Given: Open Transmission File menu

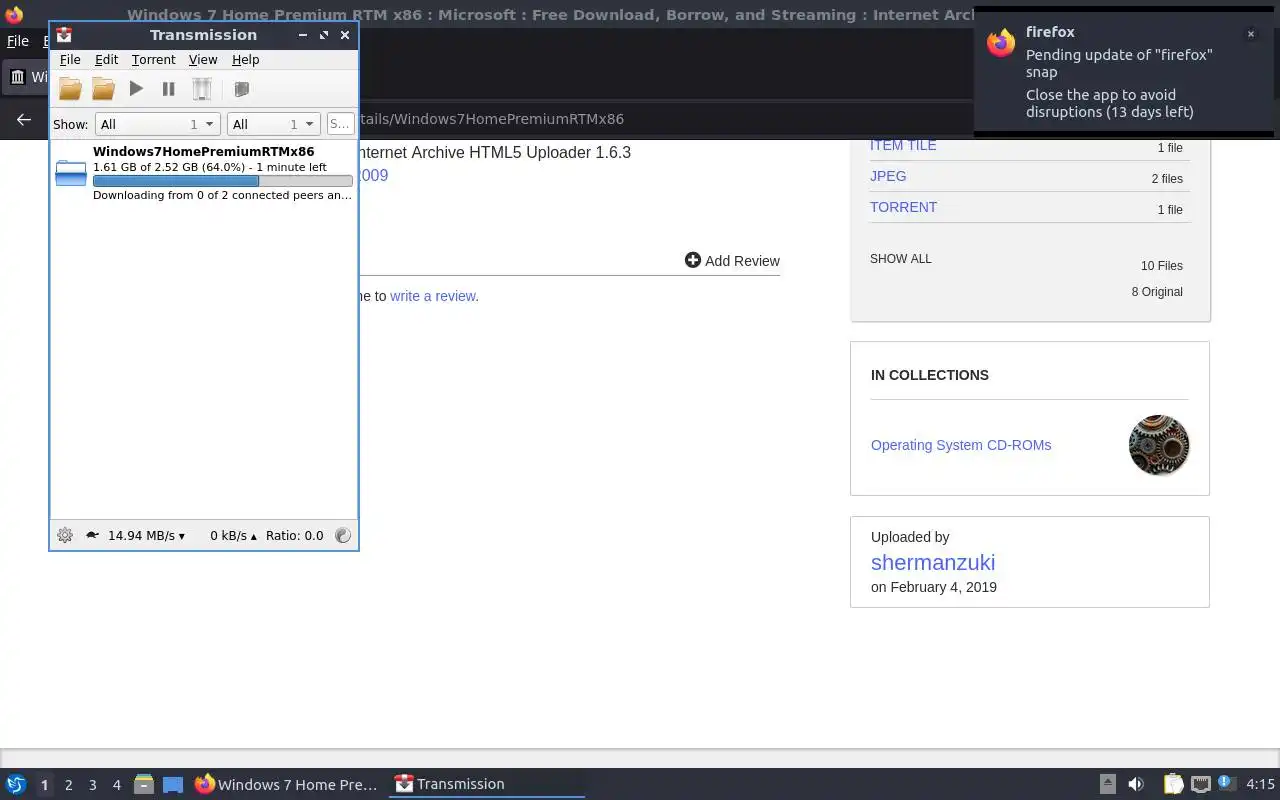Looking at the screenshot, I should pos(70,60).
